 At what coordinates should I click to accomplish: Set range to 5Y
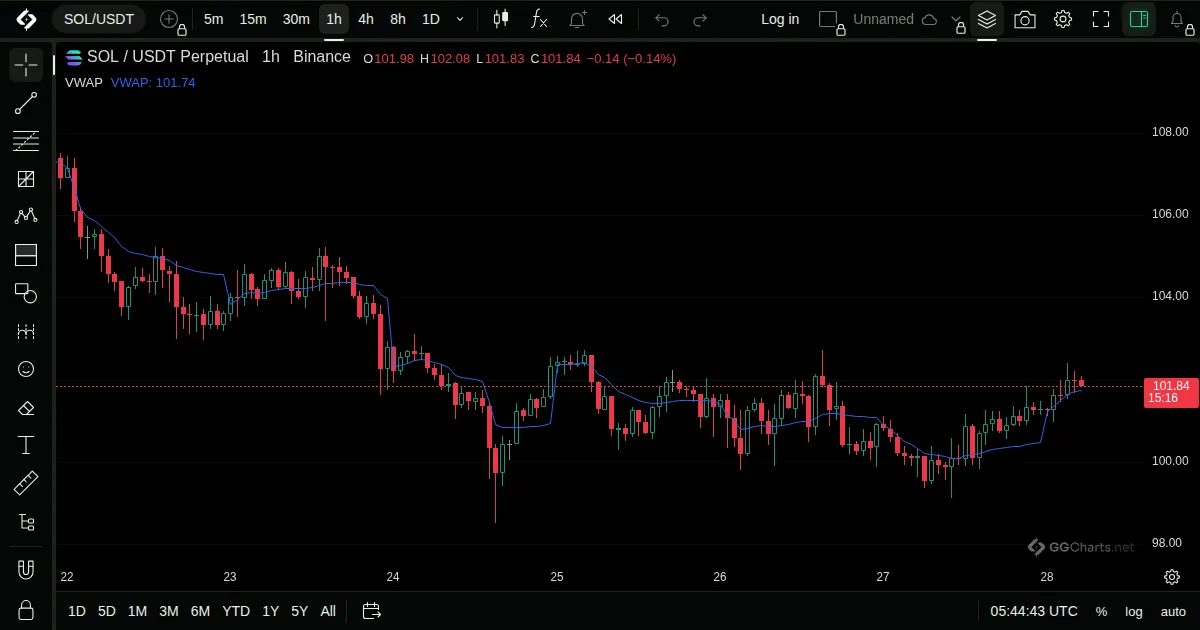(300, 611)
